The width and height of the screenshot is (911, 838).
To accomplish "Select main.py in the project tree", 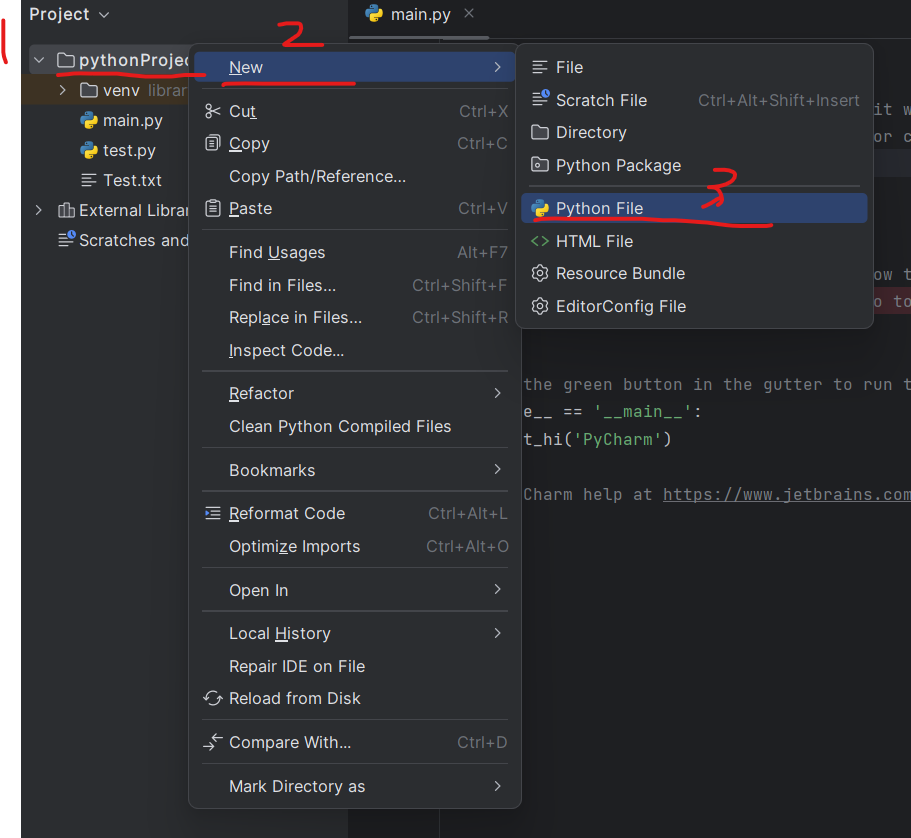I will [132, 120].
